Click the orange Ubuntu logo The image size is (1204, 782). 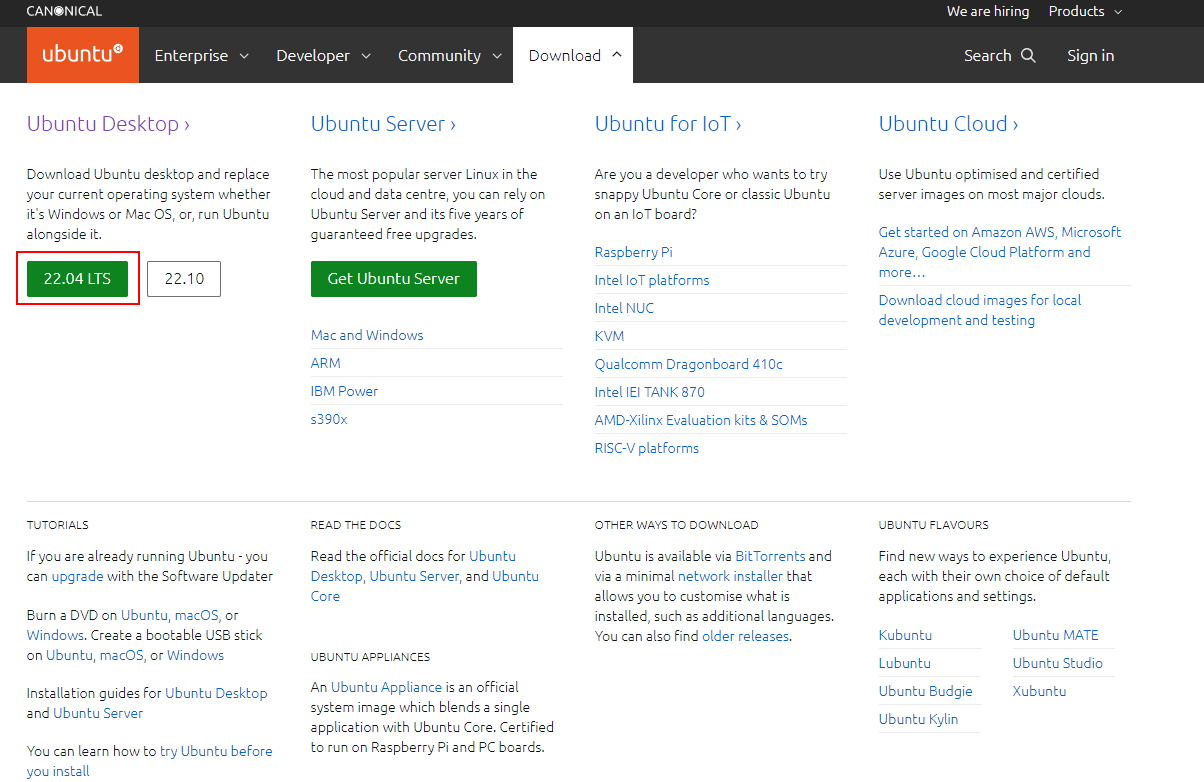pos(82,55)
